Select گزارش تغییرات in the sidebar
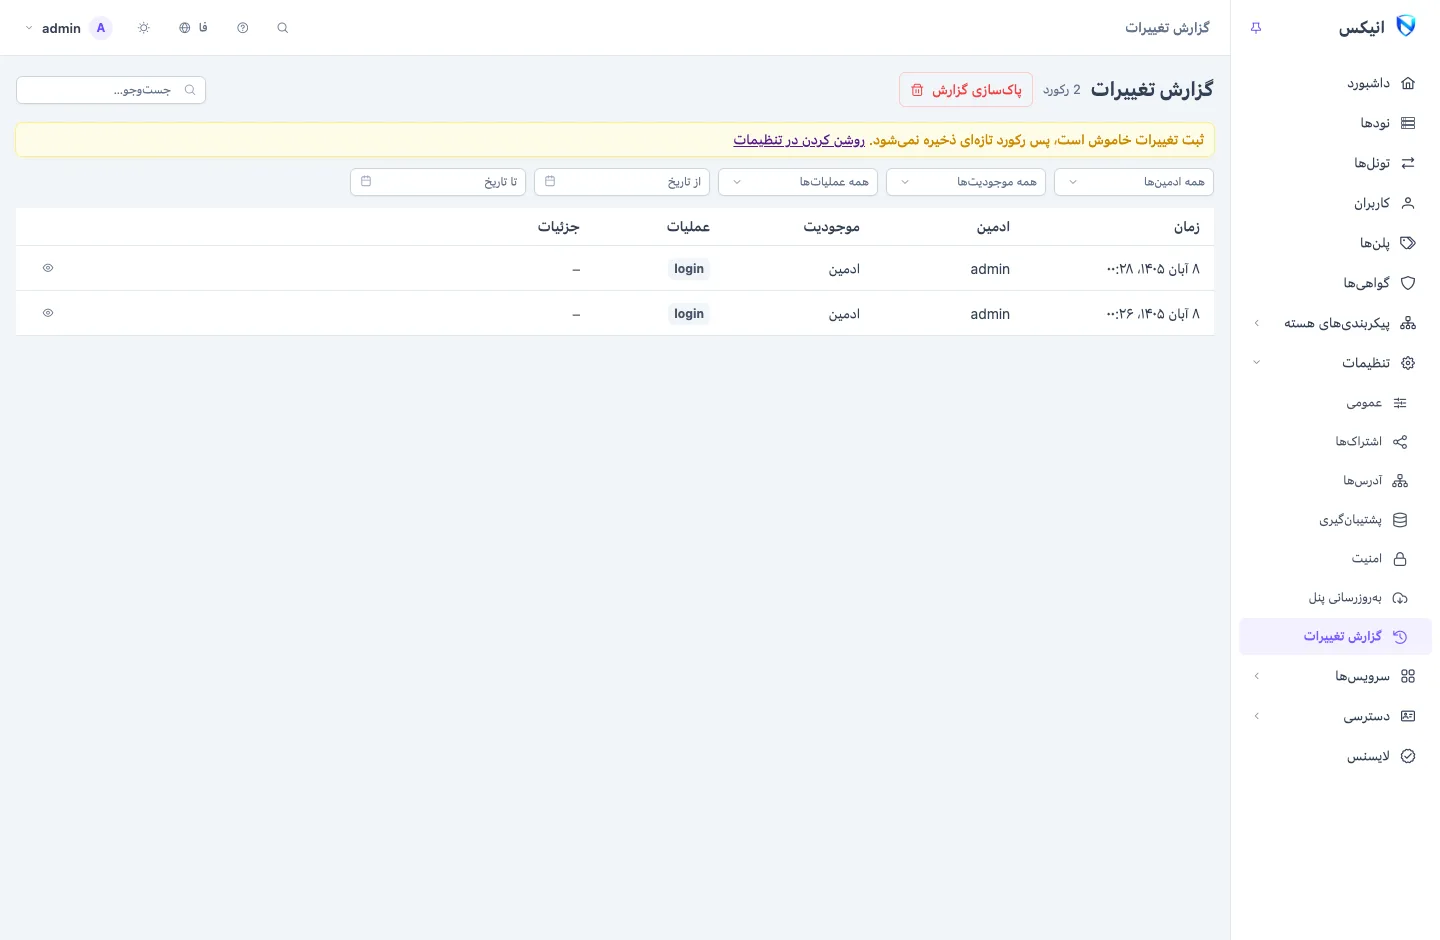Viewport: 1440px width, 940px height. point(1335,637)
